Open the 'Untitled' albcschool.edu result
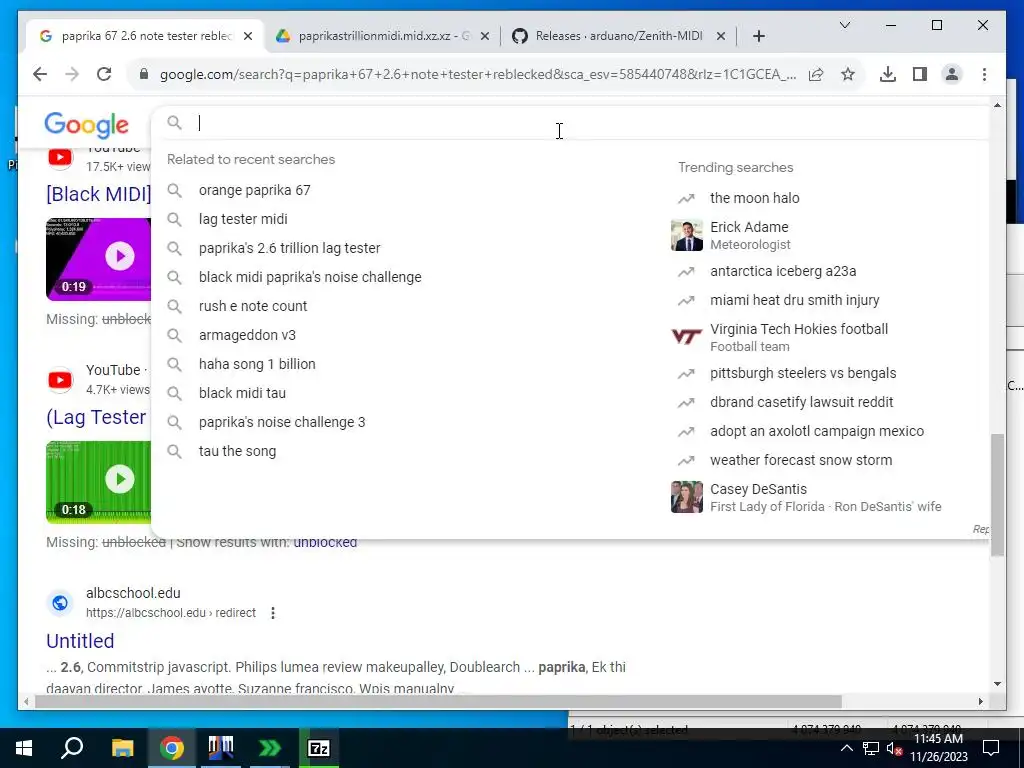1024x768 pixels. click(80, 641)
